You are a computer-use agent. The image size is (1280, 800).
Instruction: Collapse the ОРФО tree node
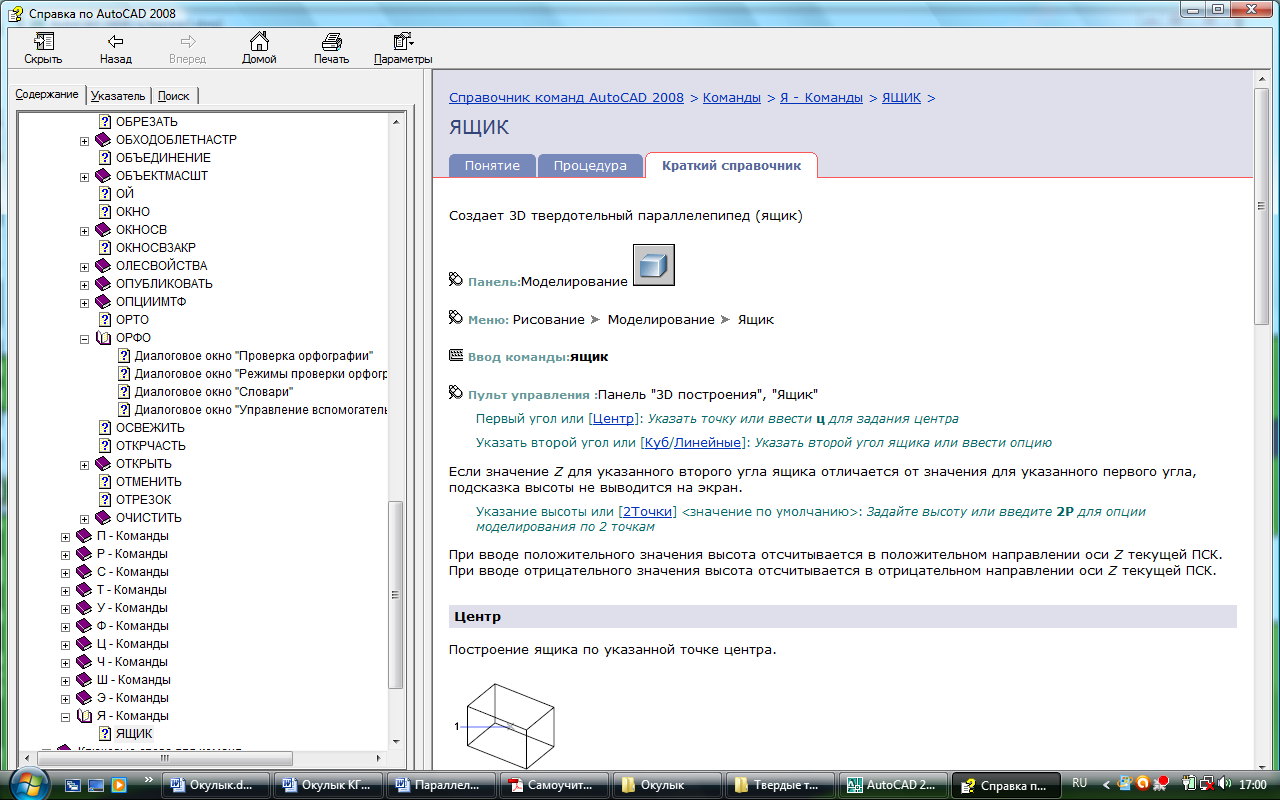(x=85, y=339)
